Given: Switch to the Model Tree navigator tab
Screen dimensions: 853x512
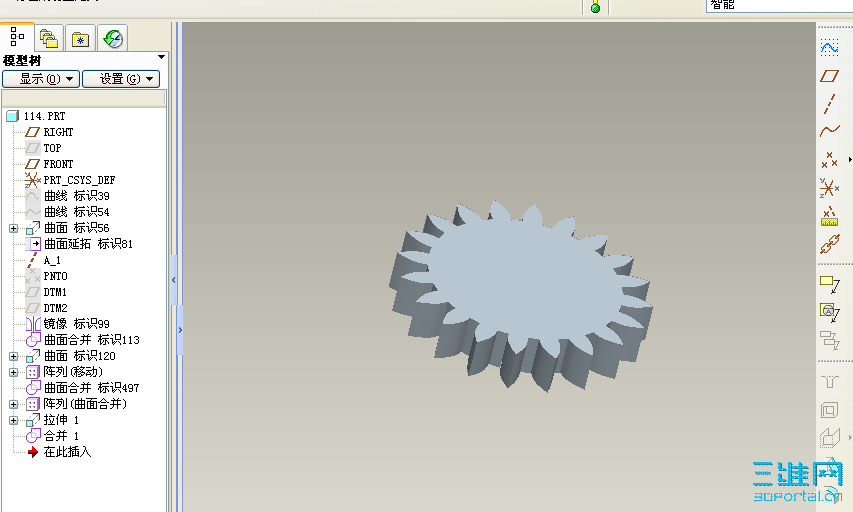Looking at the screenshot, I should tap(17, 38).
